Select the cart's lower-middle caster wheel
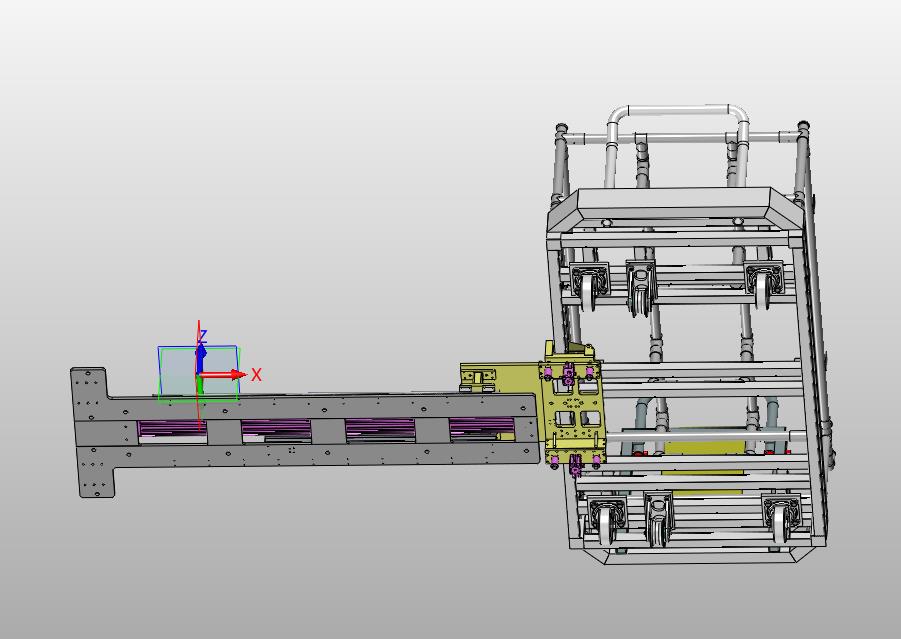 tap(658, 519)
